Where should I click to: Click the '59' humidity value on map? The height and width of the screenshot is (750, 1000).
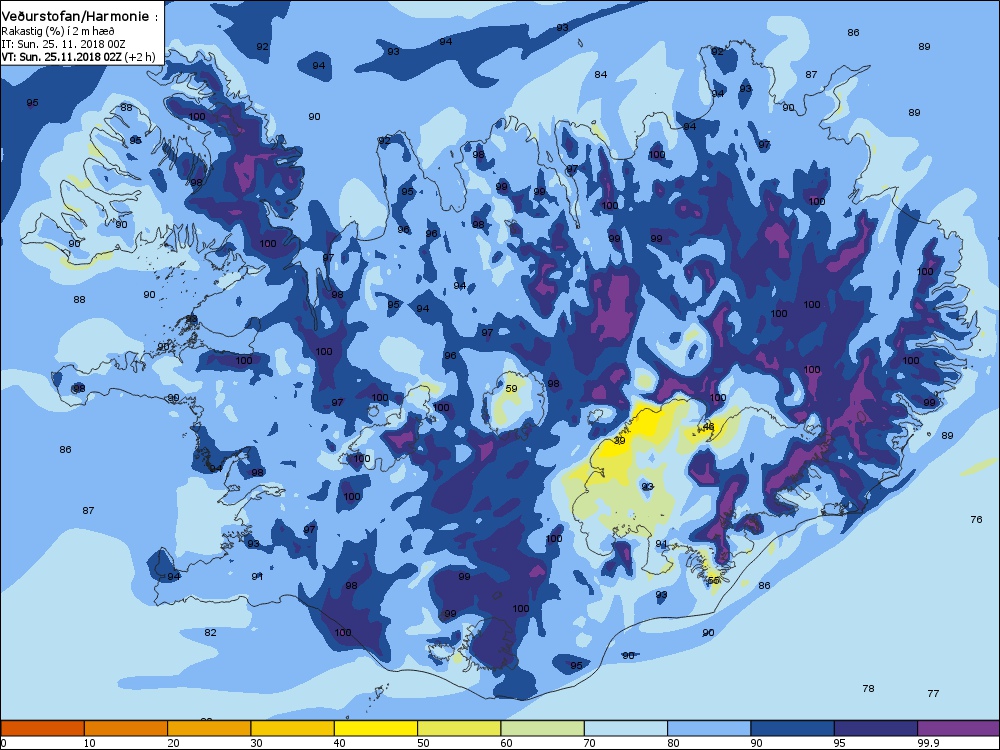point(511,388)
